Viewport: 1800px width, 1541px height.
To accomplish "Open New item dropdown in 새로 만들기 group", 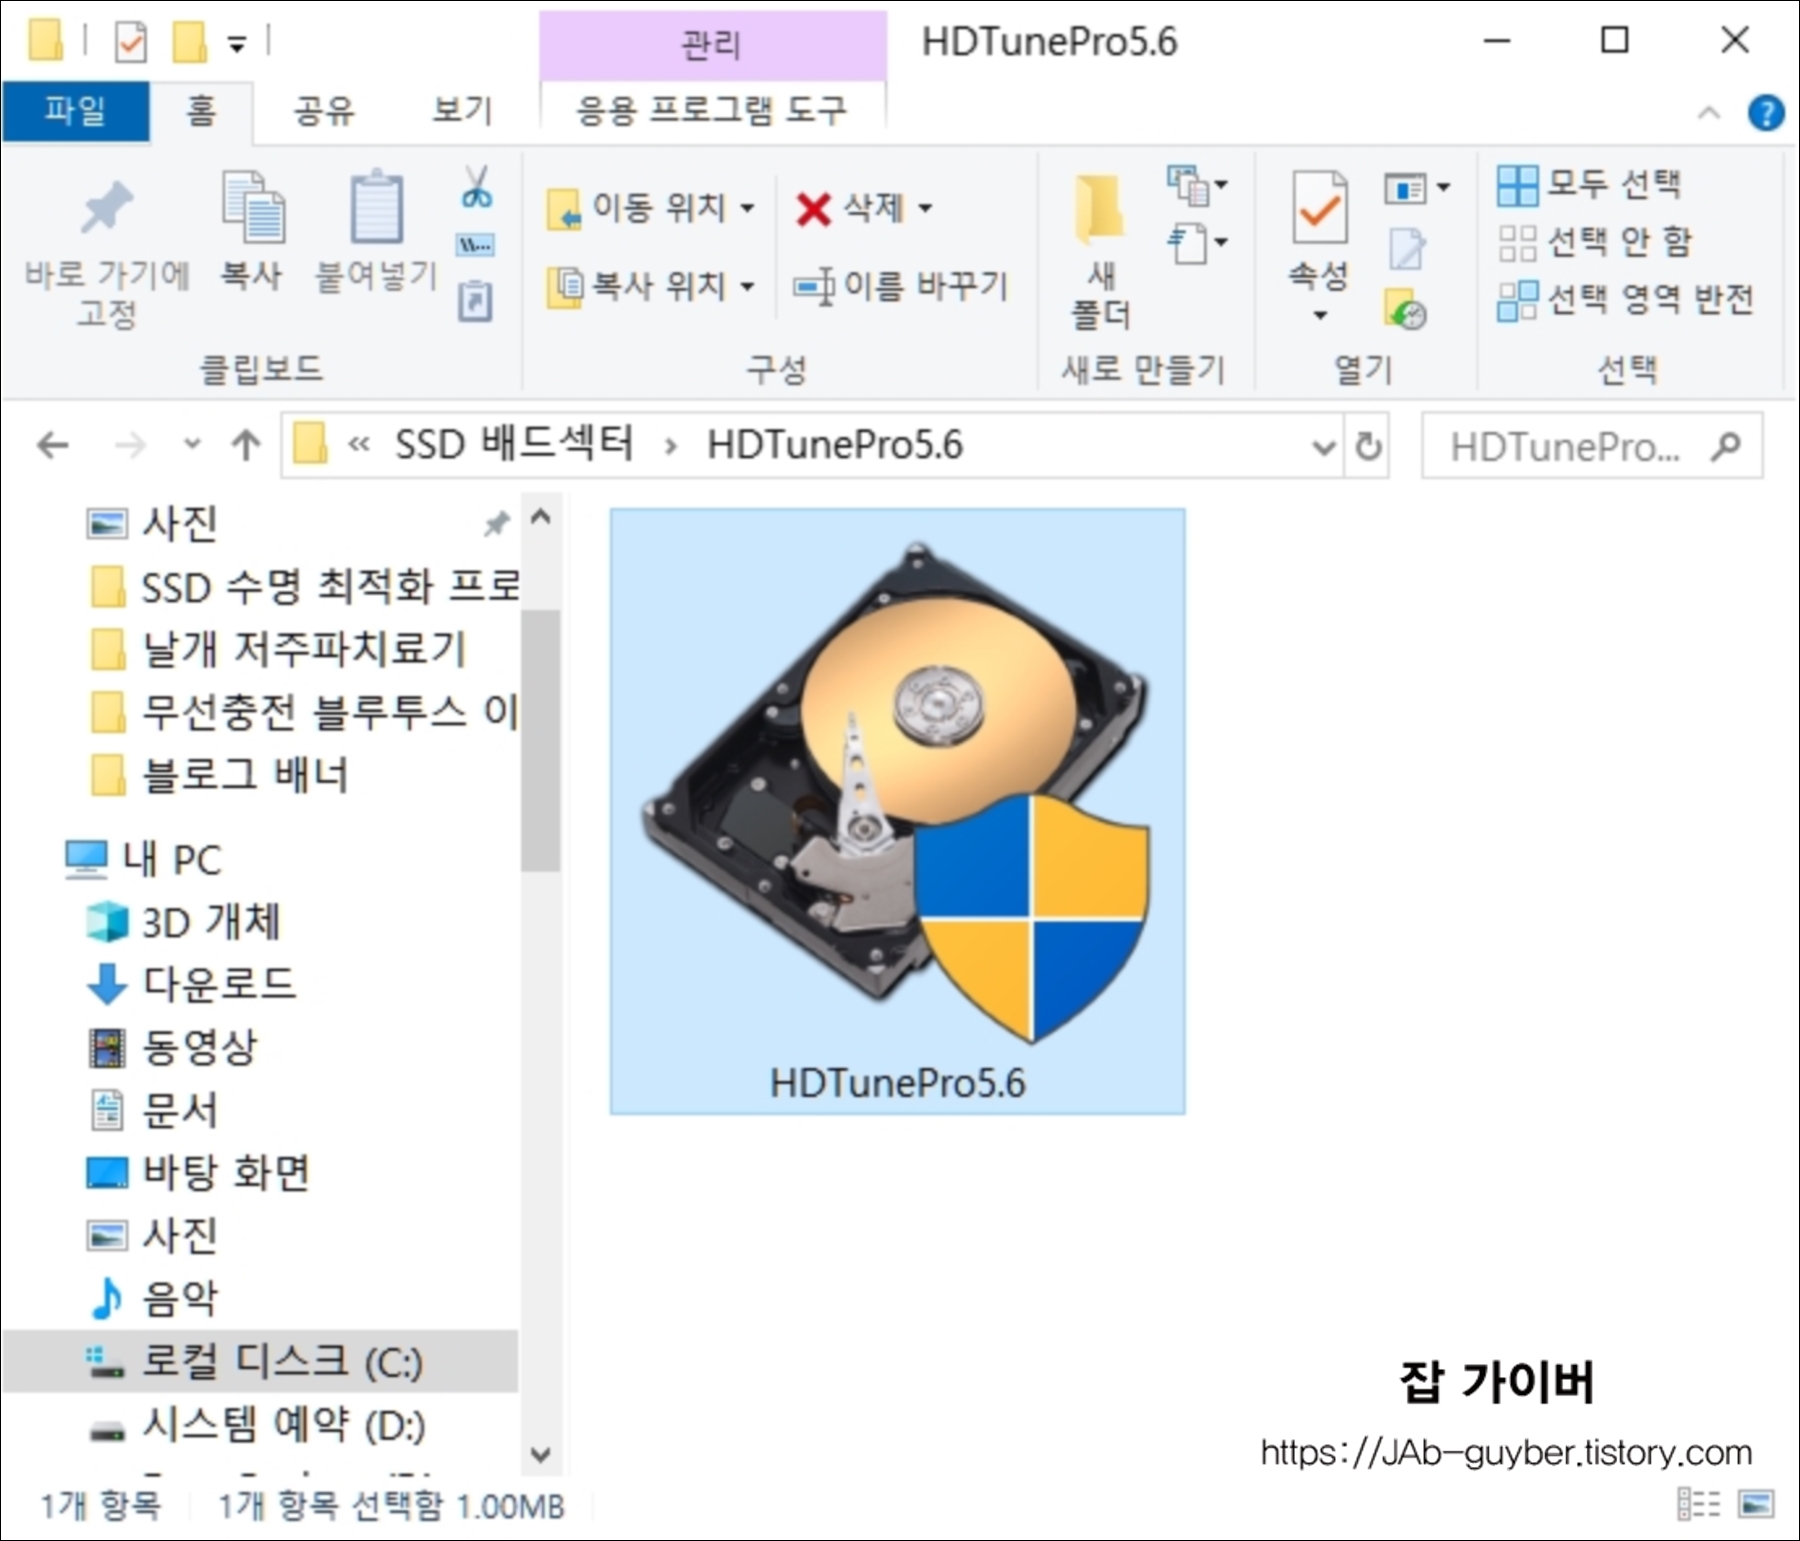I will (x=1198, y=185).
